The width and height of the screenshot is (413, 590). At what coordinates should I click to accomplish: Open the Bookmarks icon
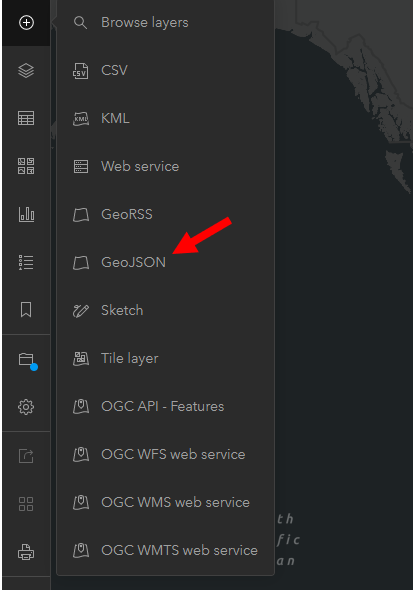click(26, 310)
